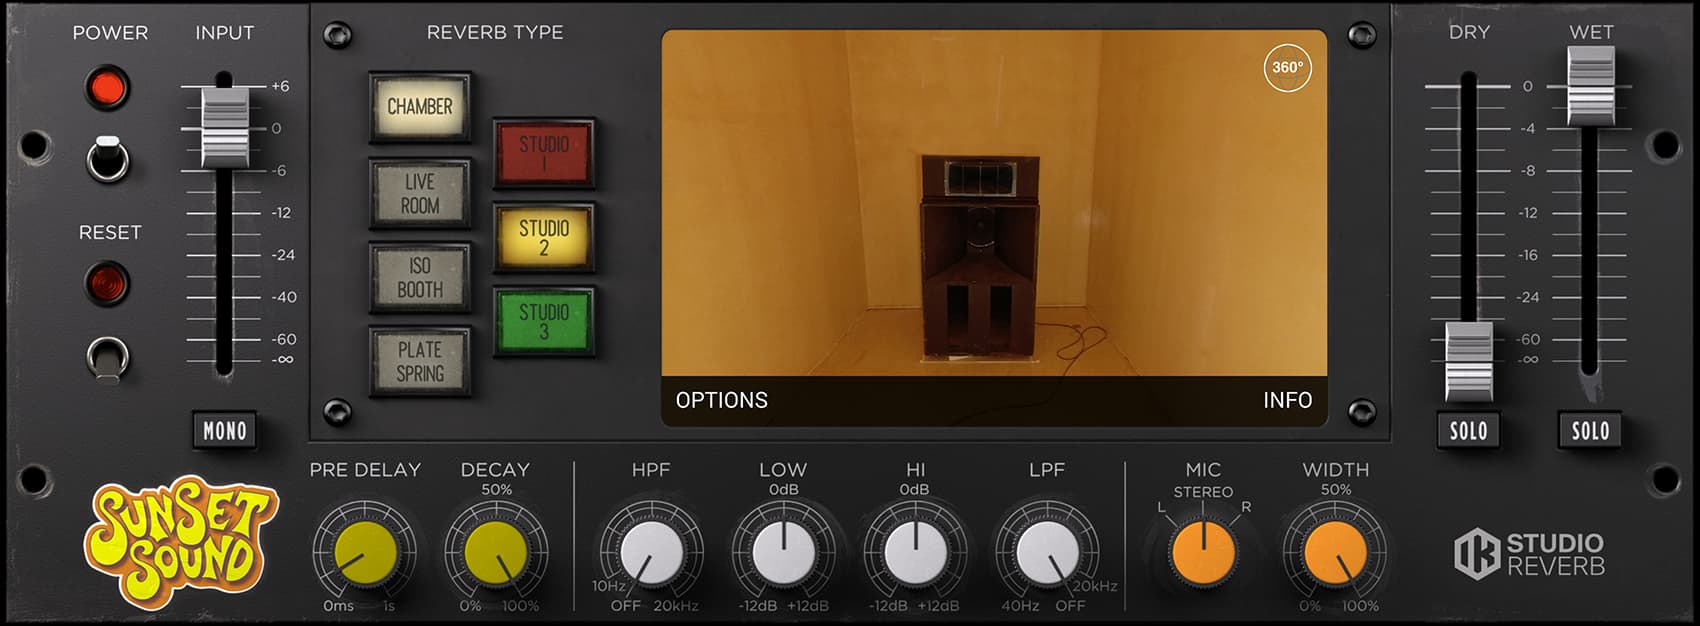Flip the Power toggle switch
1700x626 pixels.
[x=108, y=158]
